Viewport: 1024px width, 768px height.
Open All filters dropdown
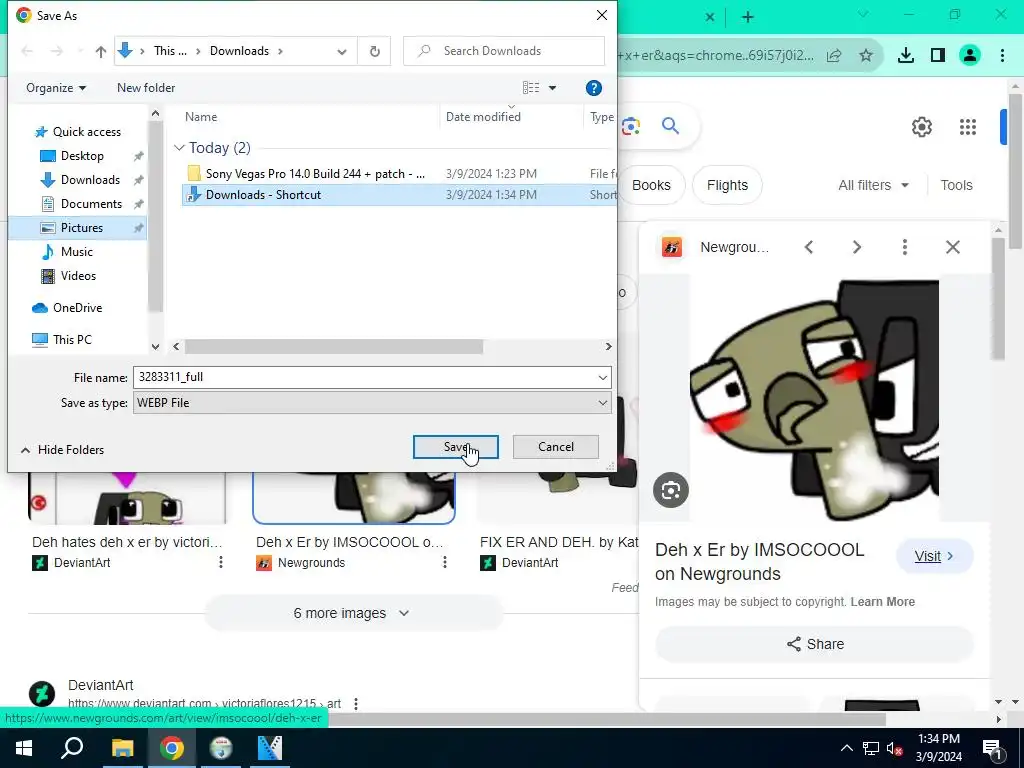pos(873,185)
